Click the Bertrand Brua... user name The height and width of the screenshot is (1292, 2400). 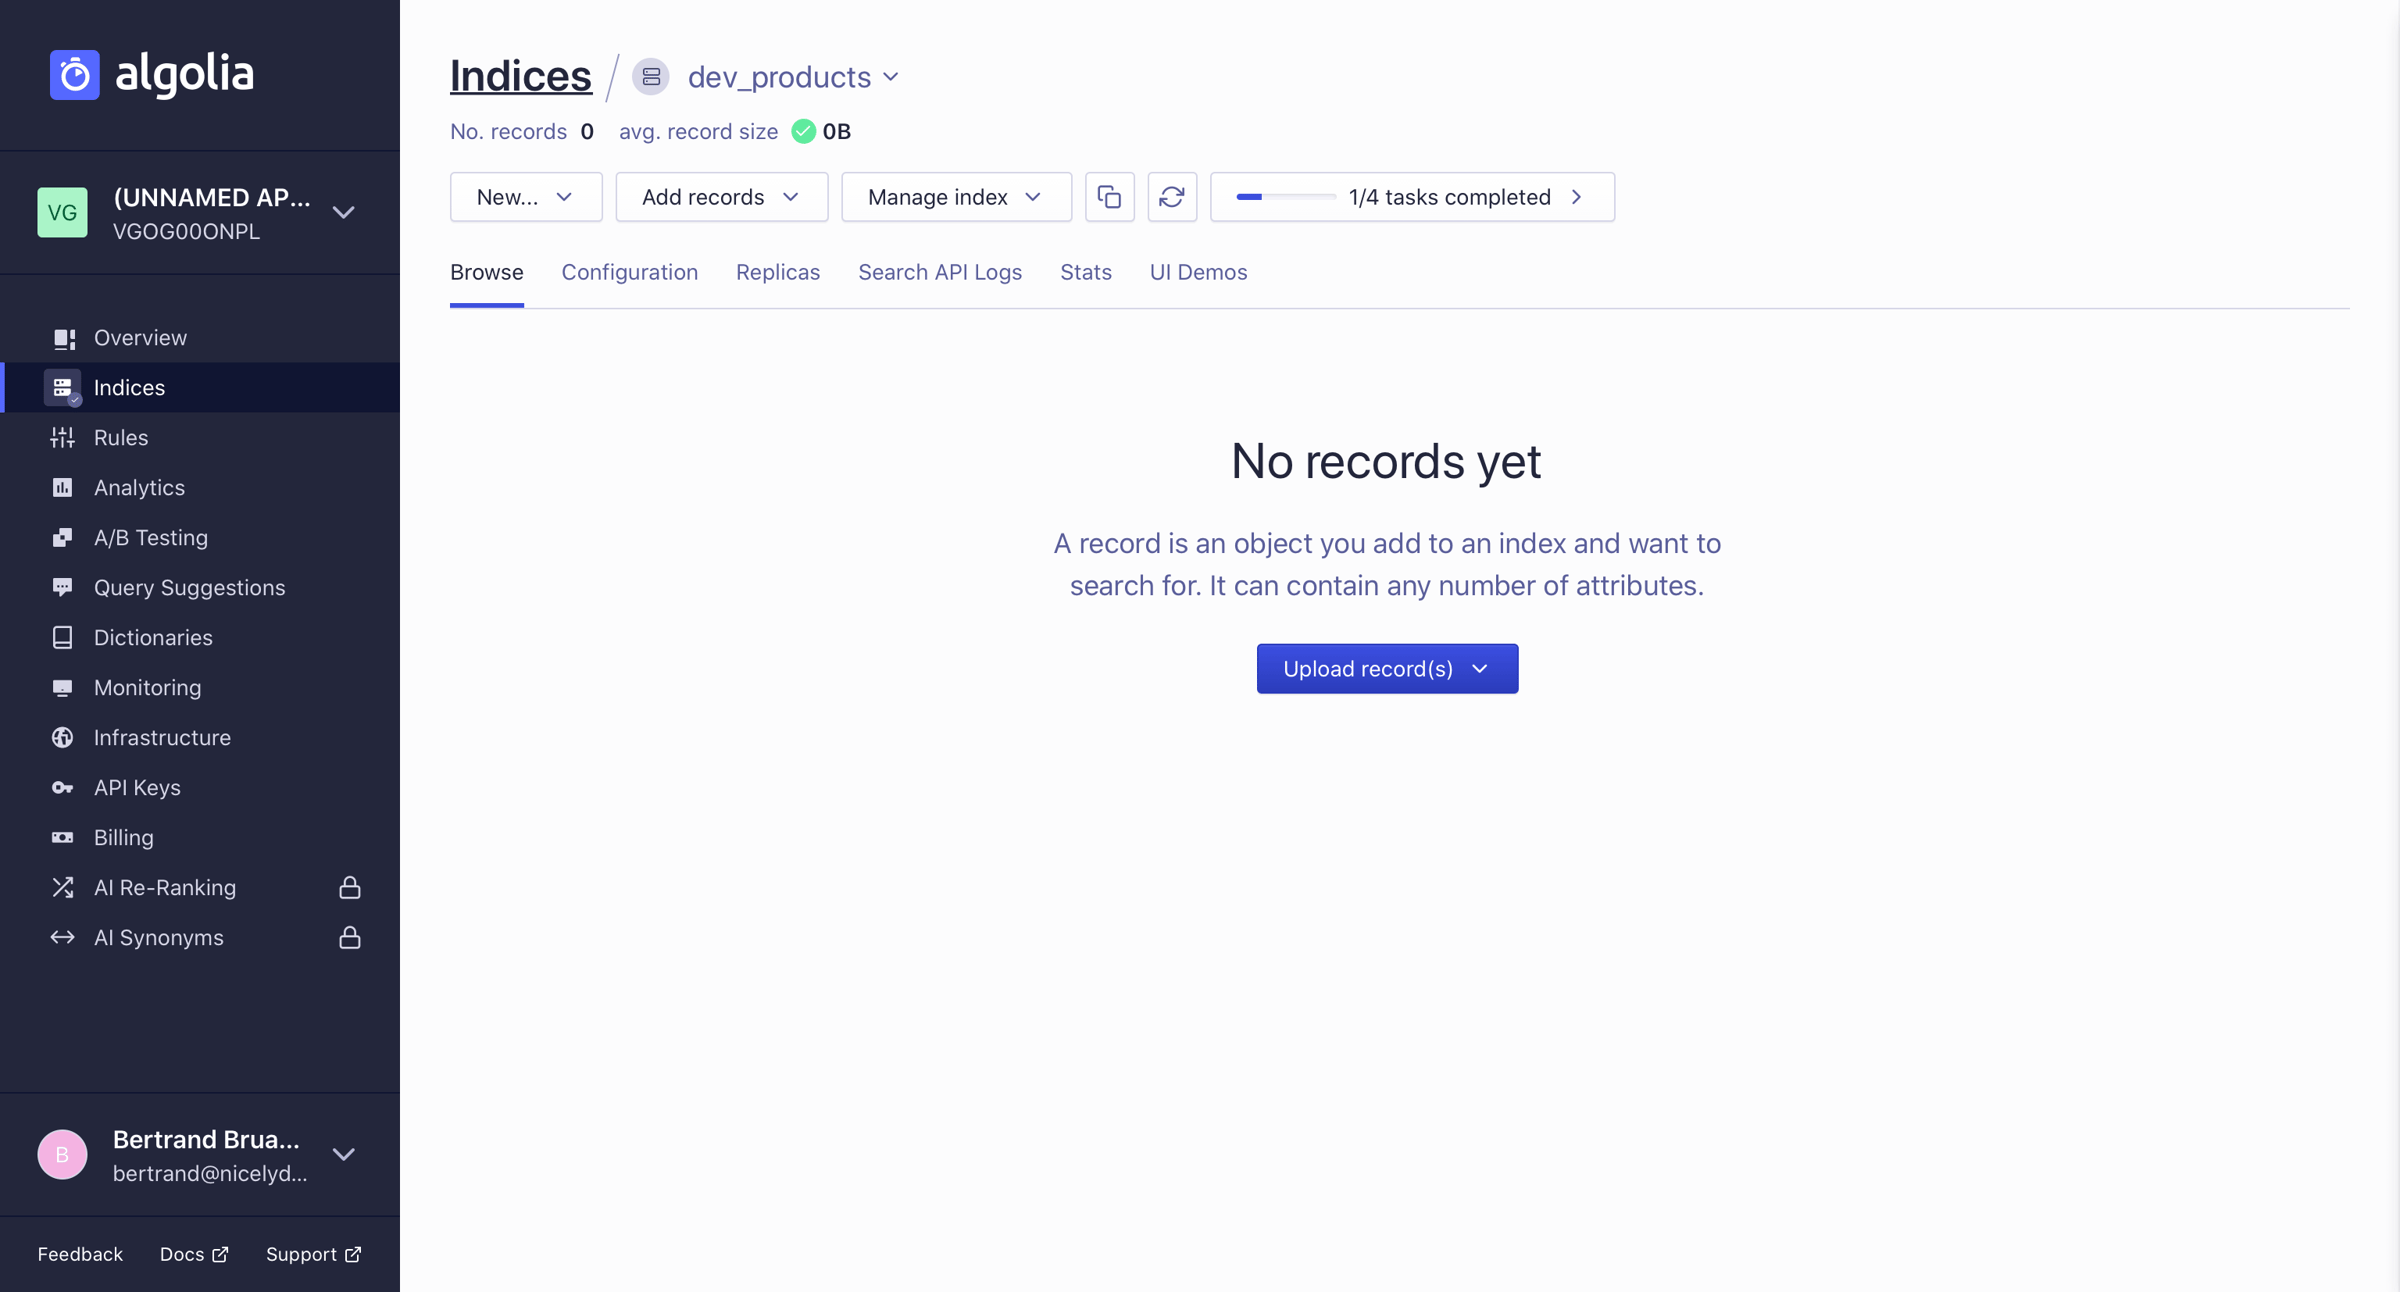[x=206, y=1139]
